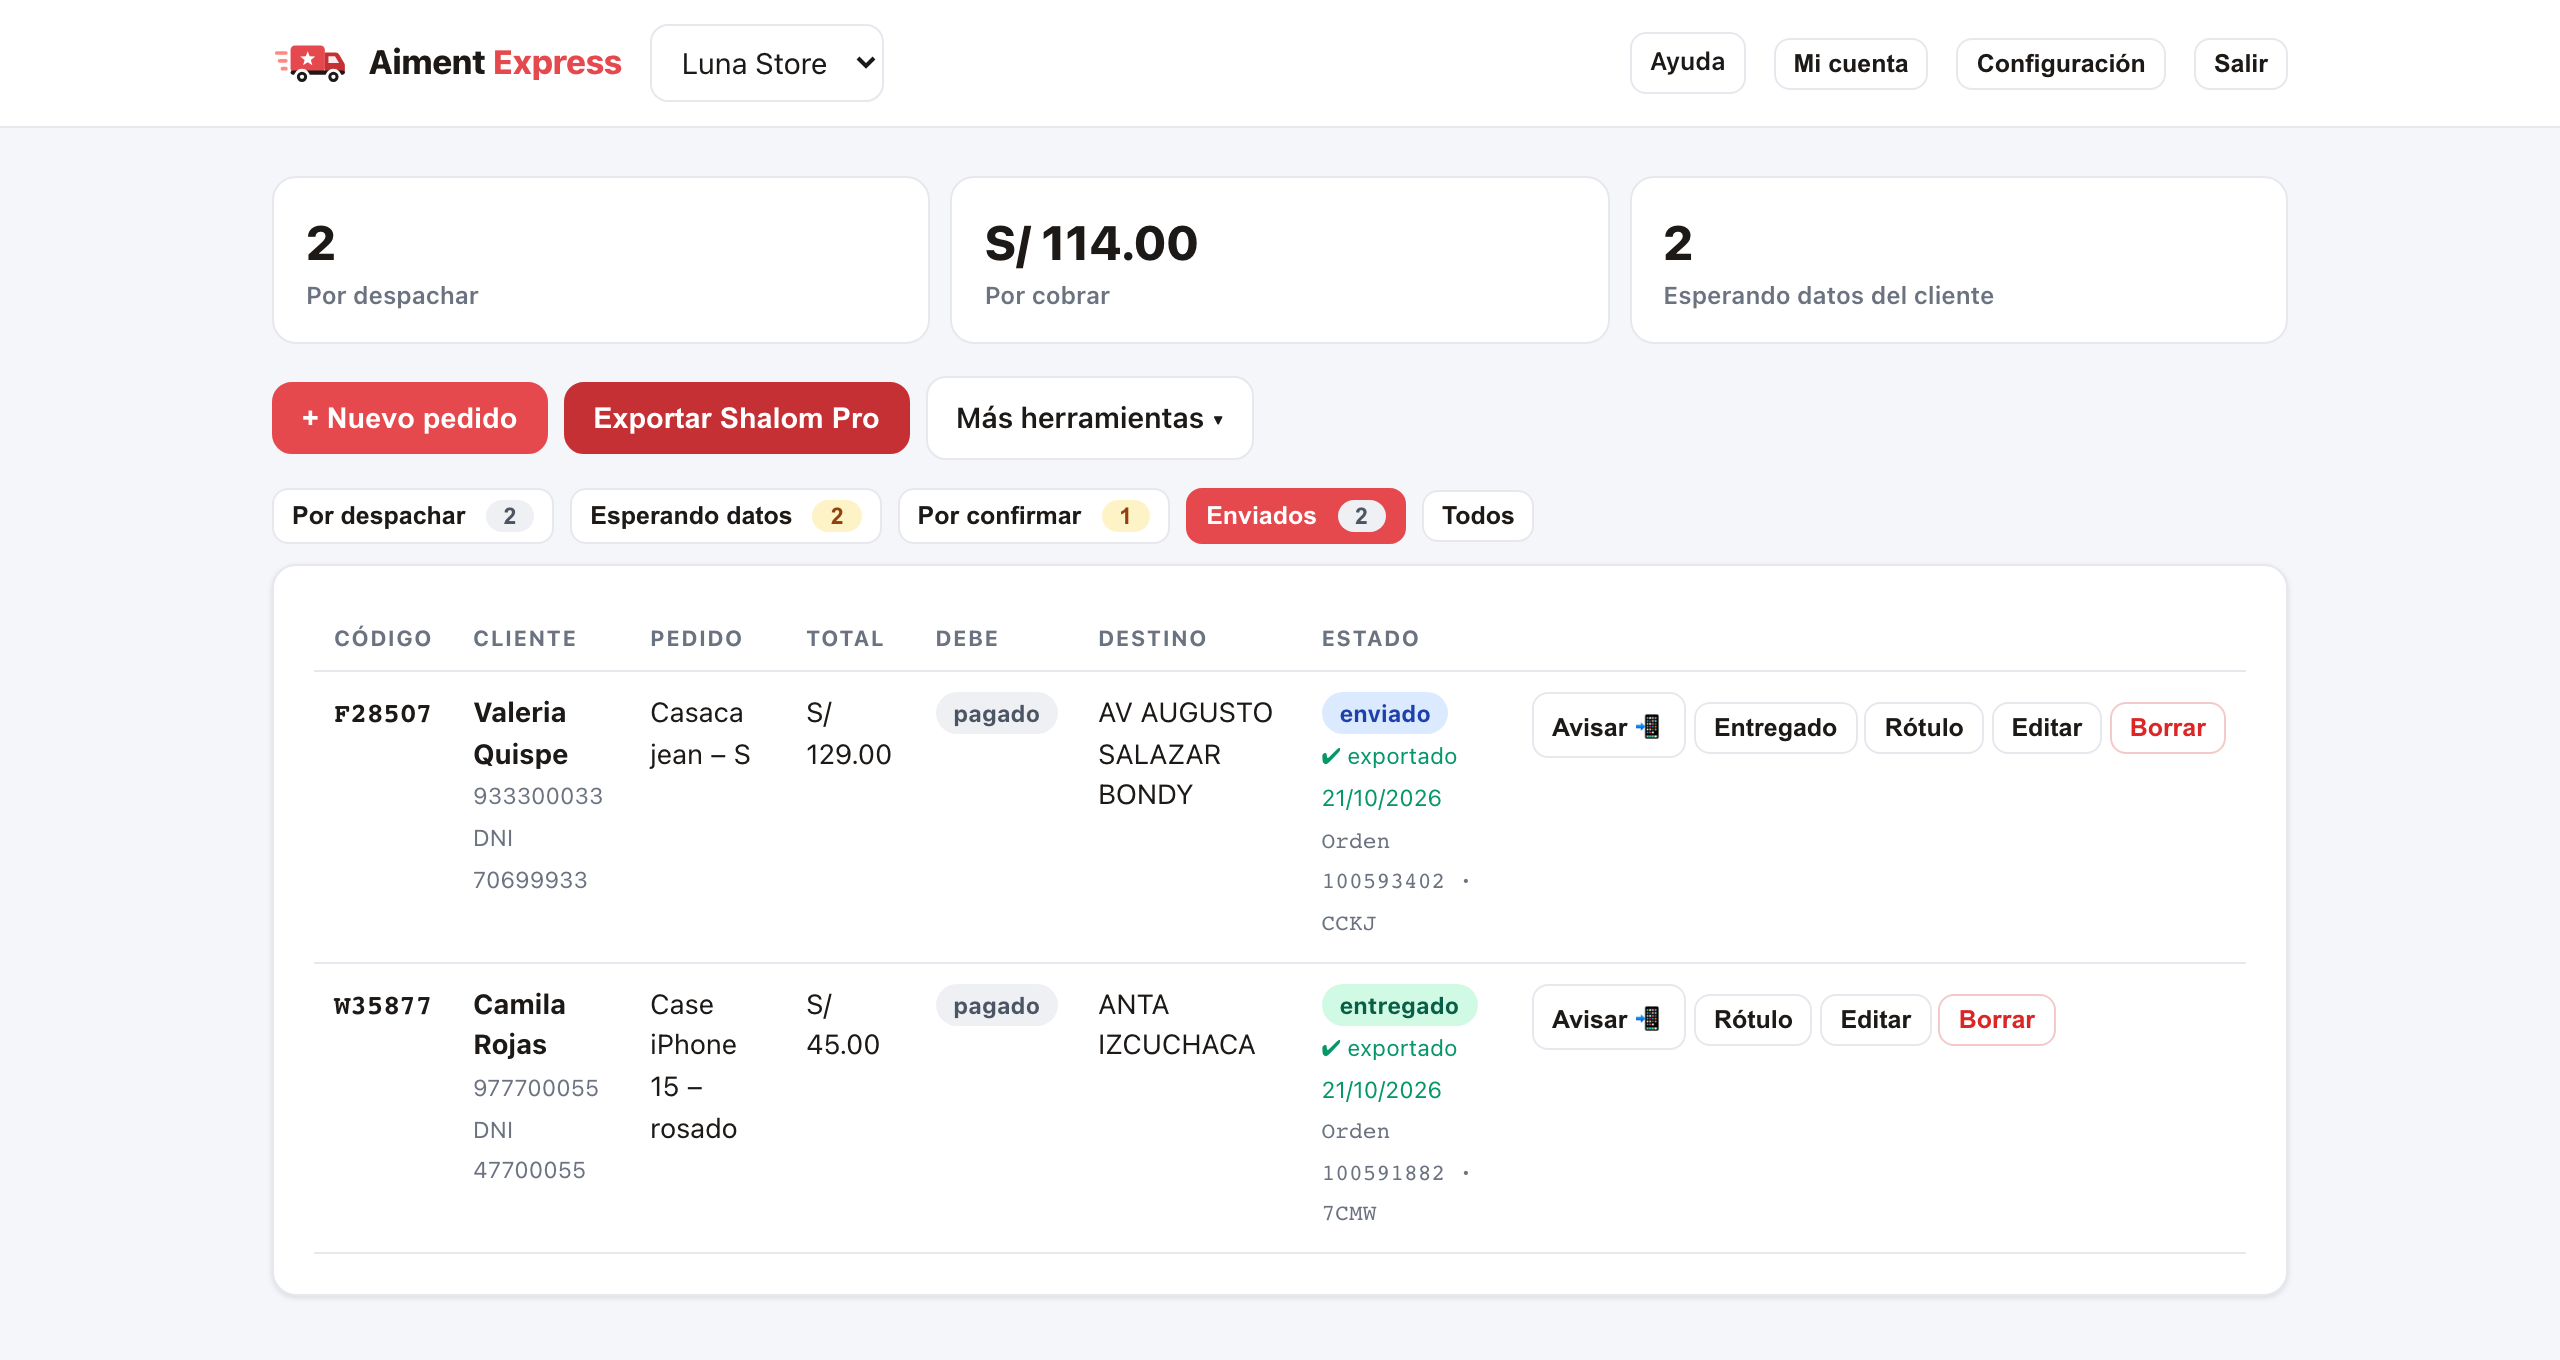The height and width of the screenshot is (1360, 2560).
Task: Open the Luna Store selector dropdown
Action: tap(767, 63)
